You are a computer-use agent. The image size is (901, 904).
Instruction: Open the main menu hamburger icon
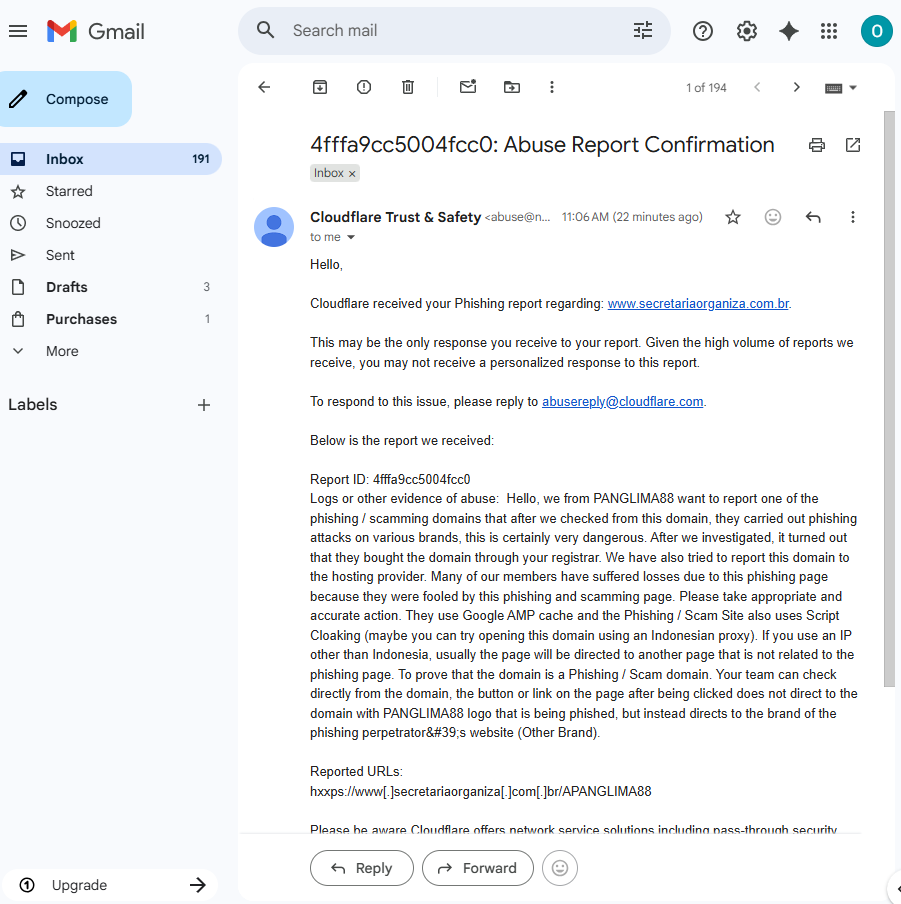[x=18, y=31]
